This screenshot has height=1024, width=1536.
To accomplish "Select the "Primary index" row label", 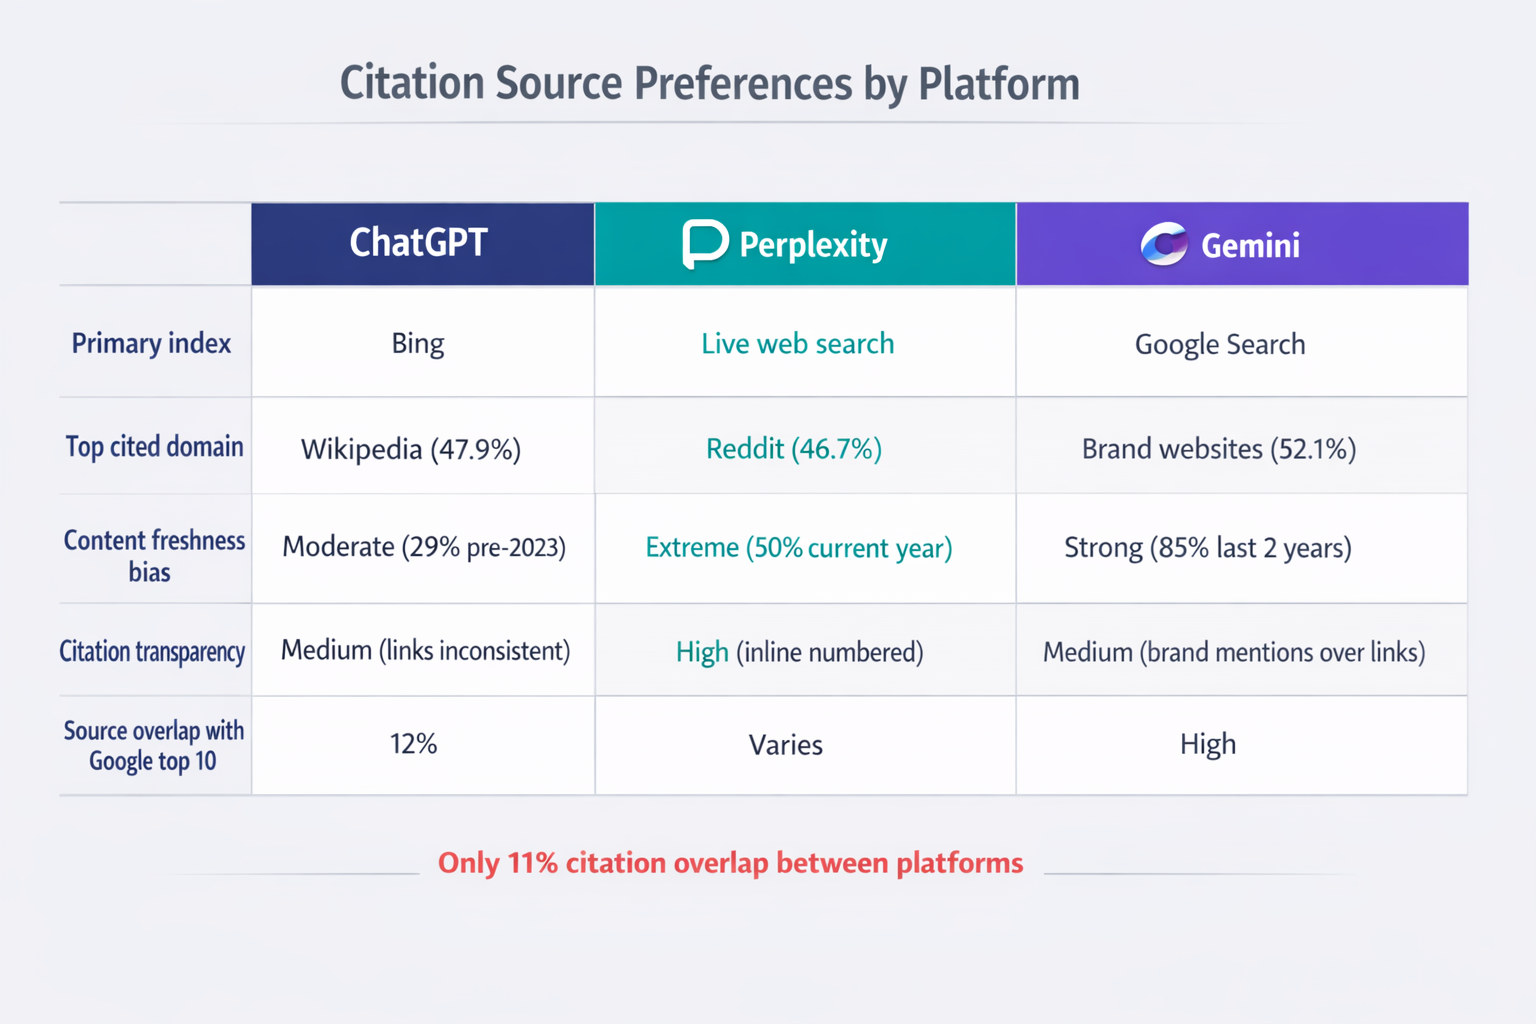I will tap(151, 344).
